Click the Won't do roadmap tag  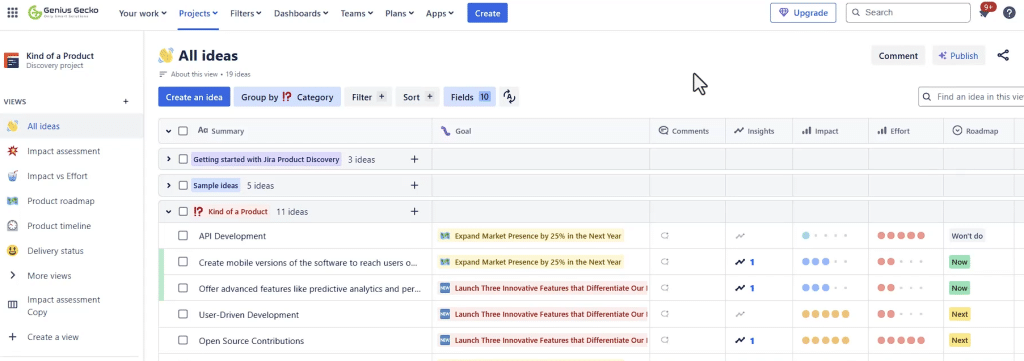[967, 236]
